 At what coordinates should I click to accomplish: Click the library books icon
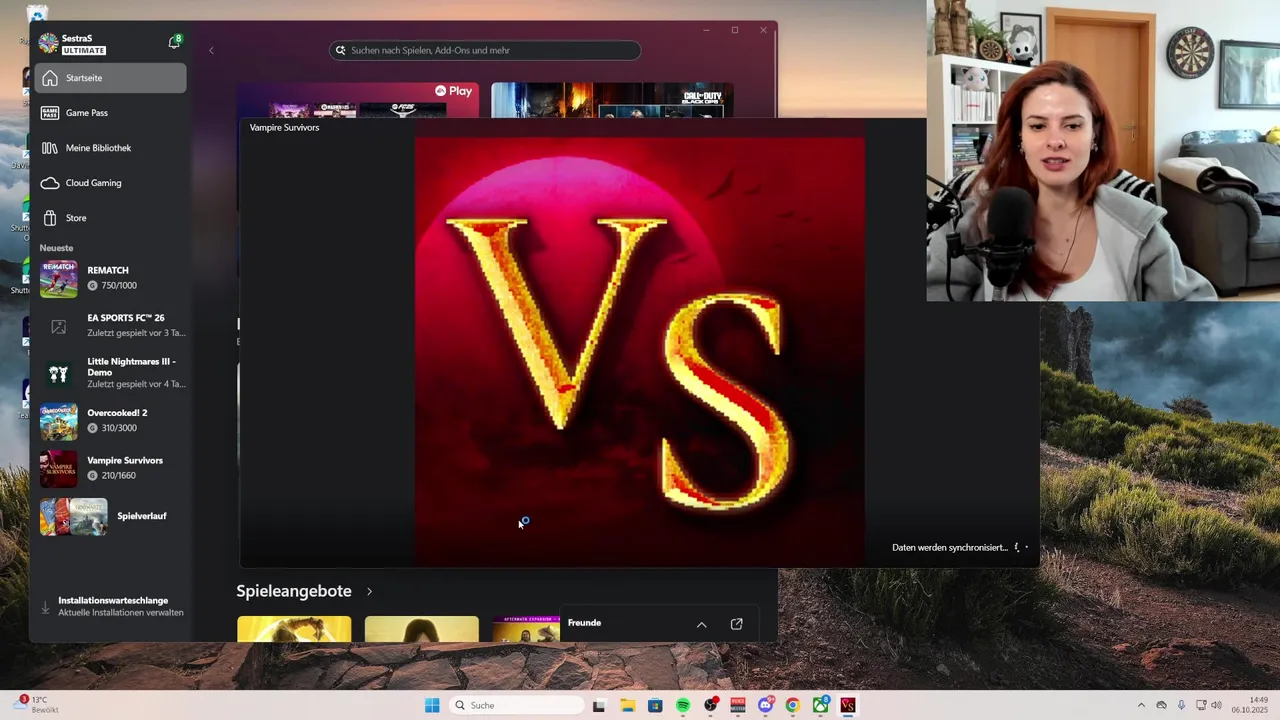(50, 148)
